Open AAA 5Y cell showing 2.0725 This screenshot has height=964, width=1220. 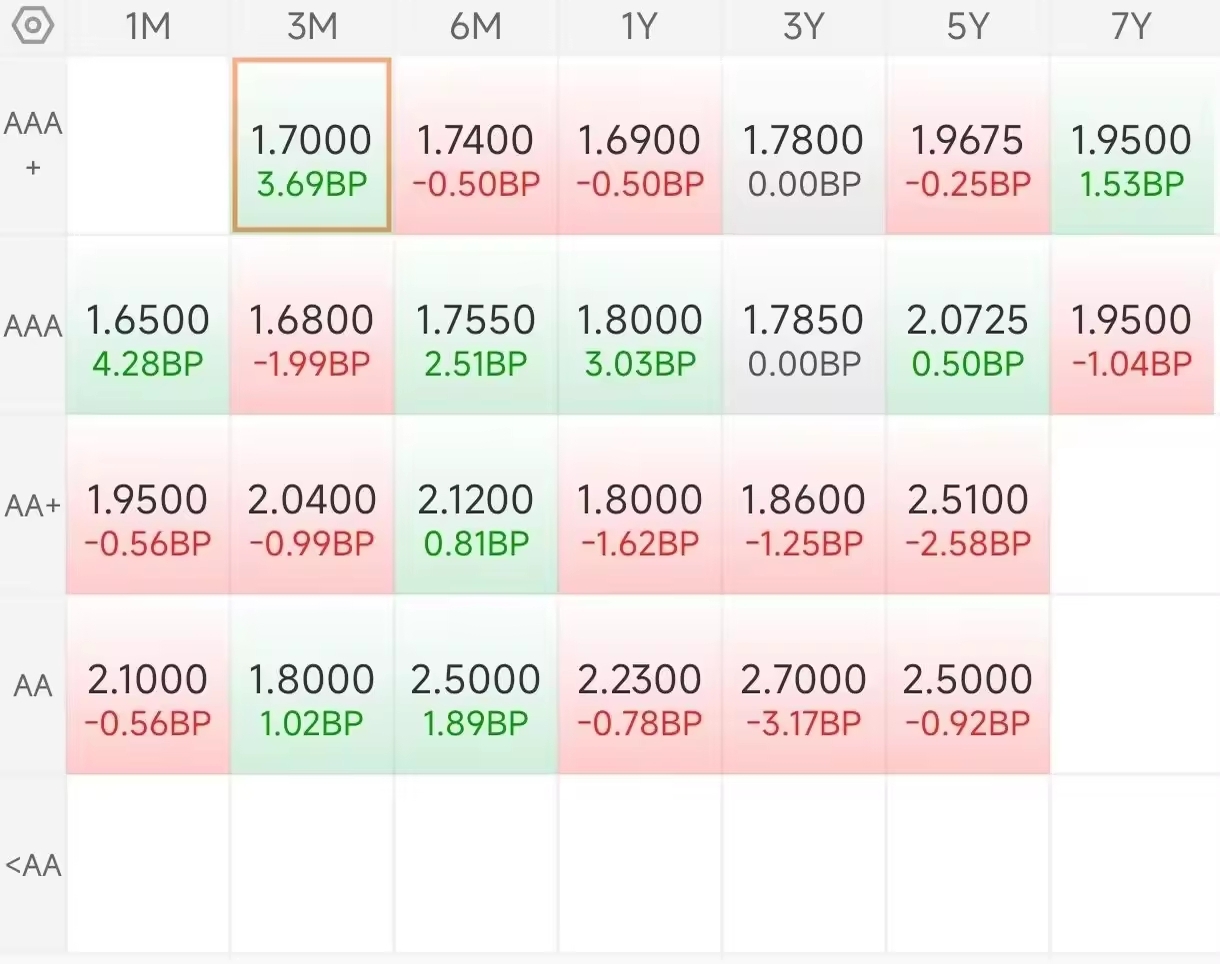click(x=968, y=326)
